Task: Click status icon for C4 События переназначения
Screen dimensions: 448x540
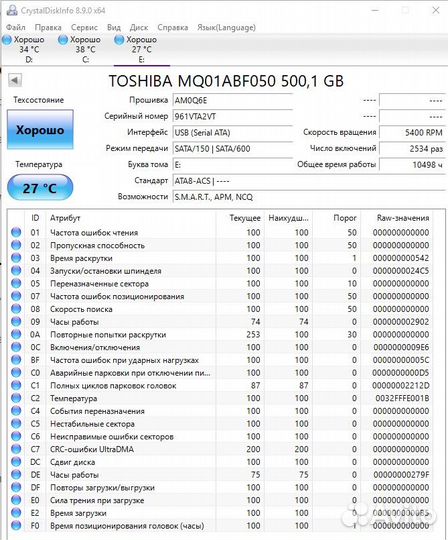Action: pos(16,411)
